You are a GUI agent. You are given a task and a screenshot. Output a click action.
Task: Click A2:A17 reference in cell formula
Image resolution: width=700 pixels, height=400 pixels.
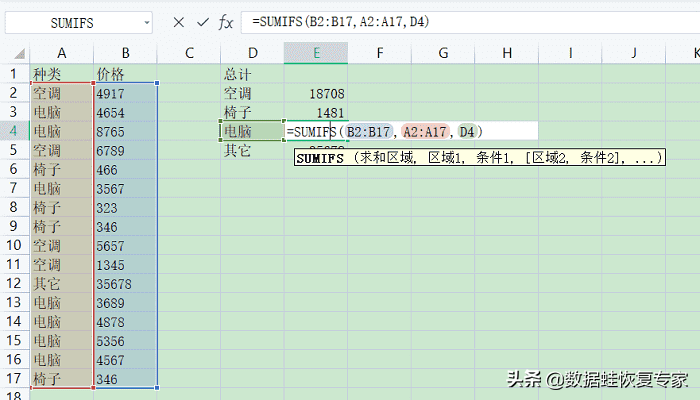(425, 132)
